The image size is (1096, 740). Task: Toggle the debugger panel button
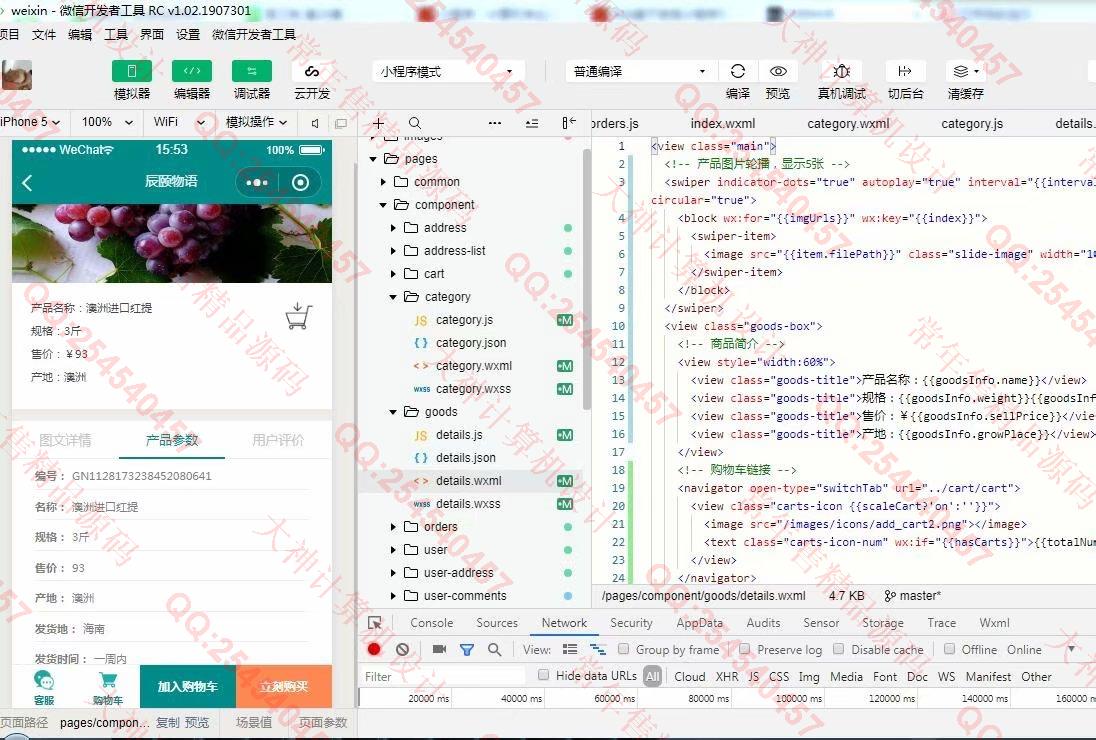pos(252,71)
